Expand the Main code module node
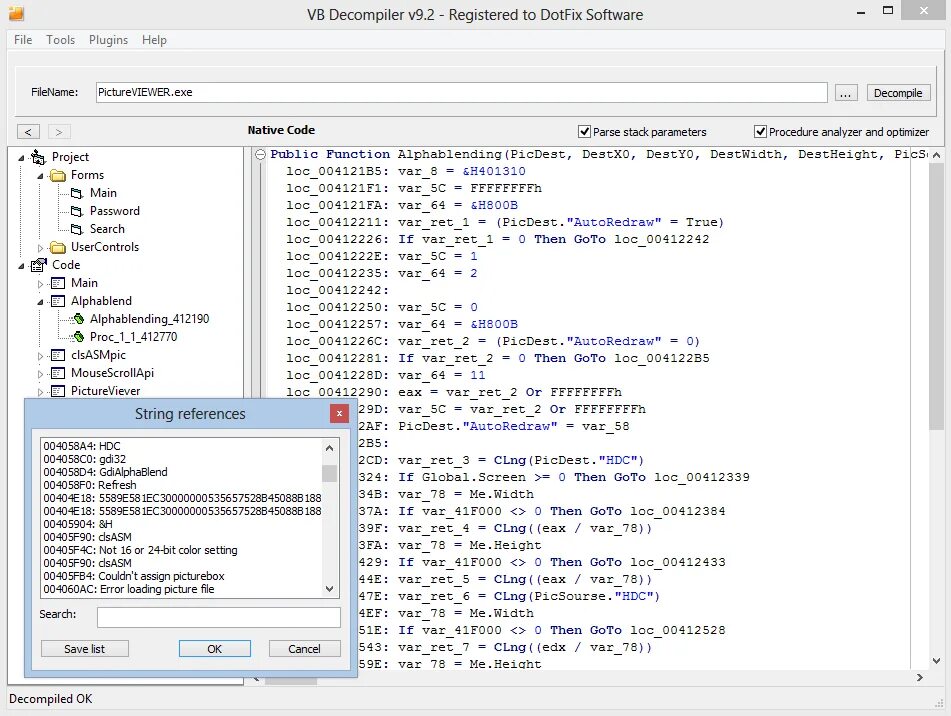Viewport: 951px width, 716px height. (x=41, y=284)
